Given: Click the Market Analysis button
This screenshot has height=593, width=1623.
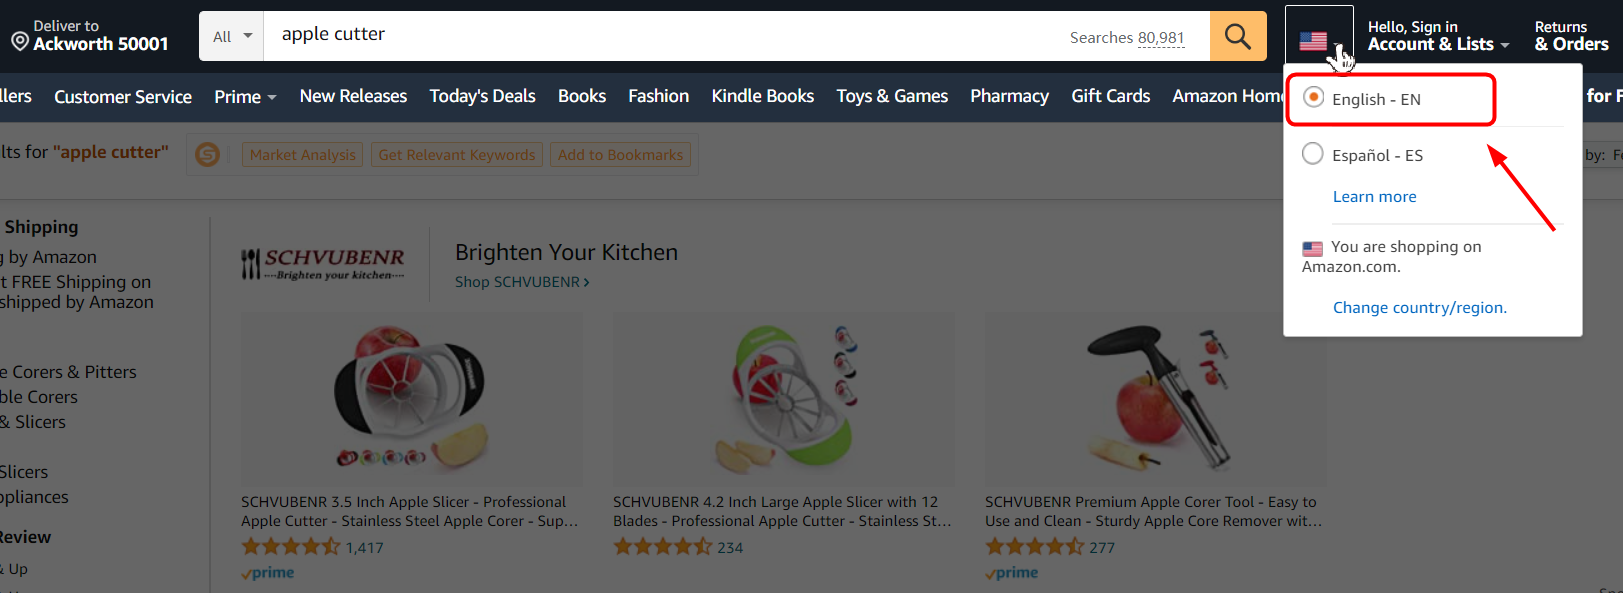Looking at the screenshot, I should 302,155.
